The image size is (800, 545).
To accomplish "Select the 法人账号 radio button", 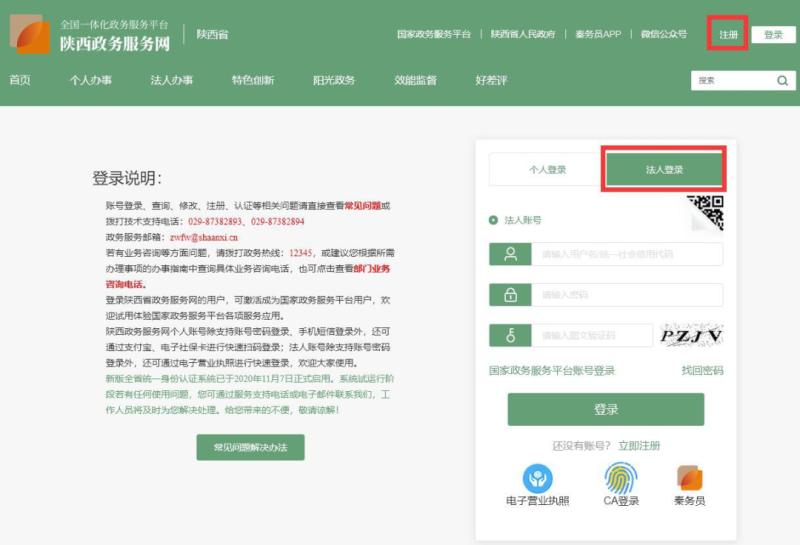I will pyautogui.click(x=493, y=220).
